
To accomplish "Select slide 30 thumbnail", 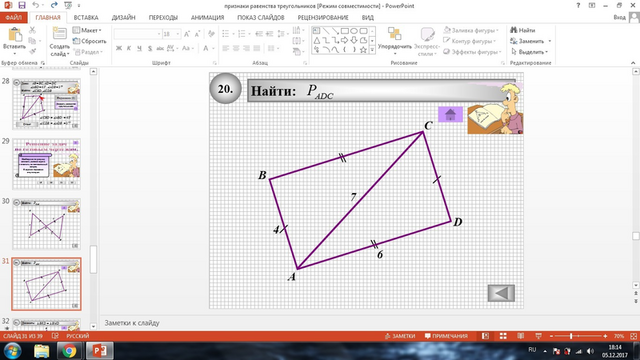I will click(x=46, y=224).
